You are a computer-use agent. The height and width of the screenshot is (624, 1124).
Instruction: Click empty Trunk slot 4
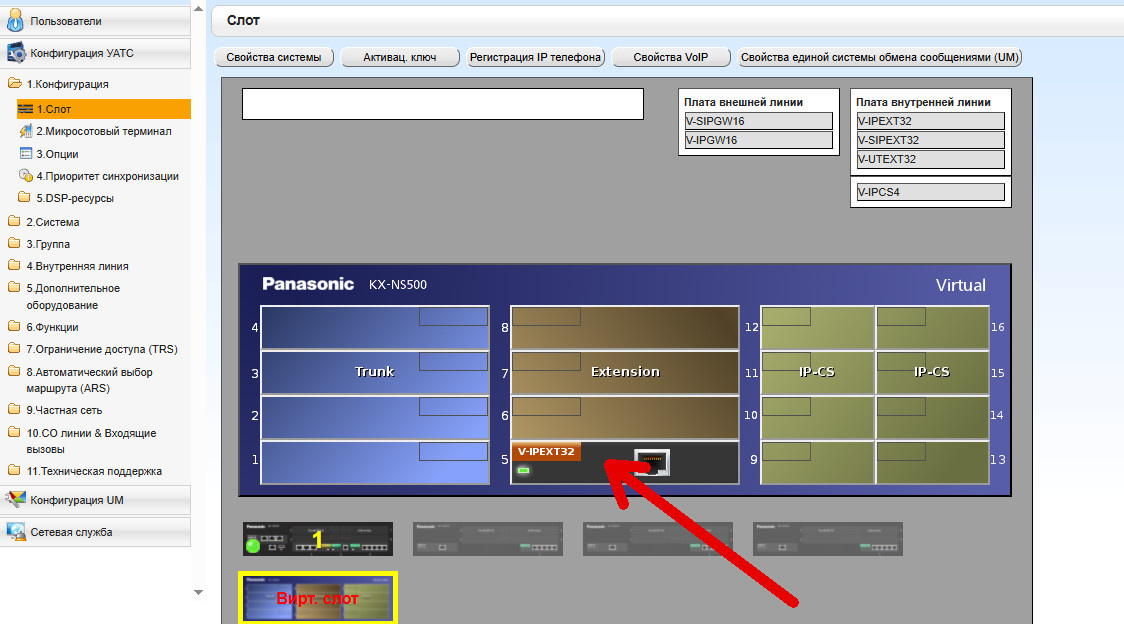(375, 328)
